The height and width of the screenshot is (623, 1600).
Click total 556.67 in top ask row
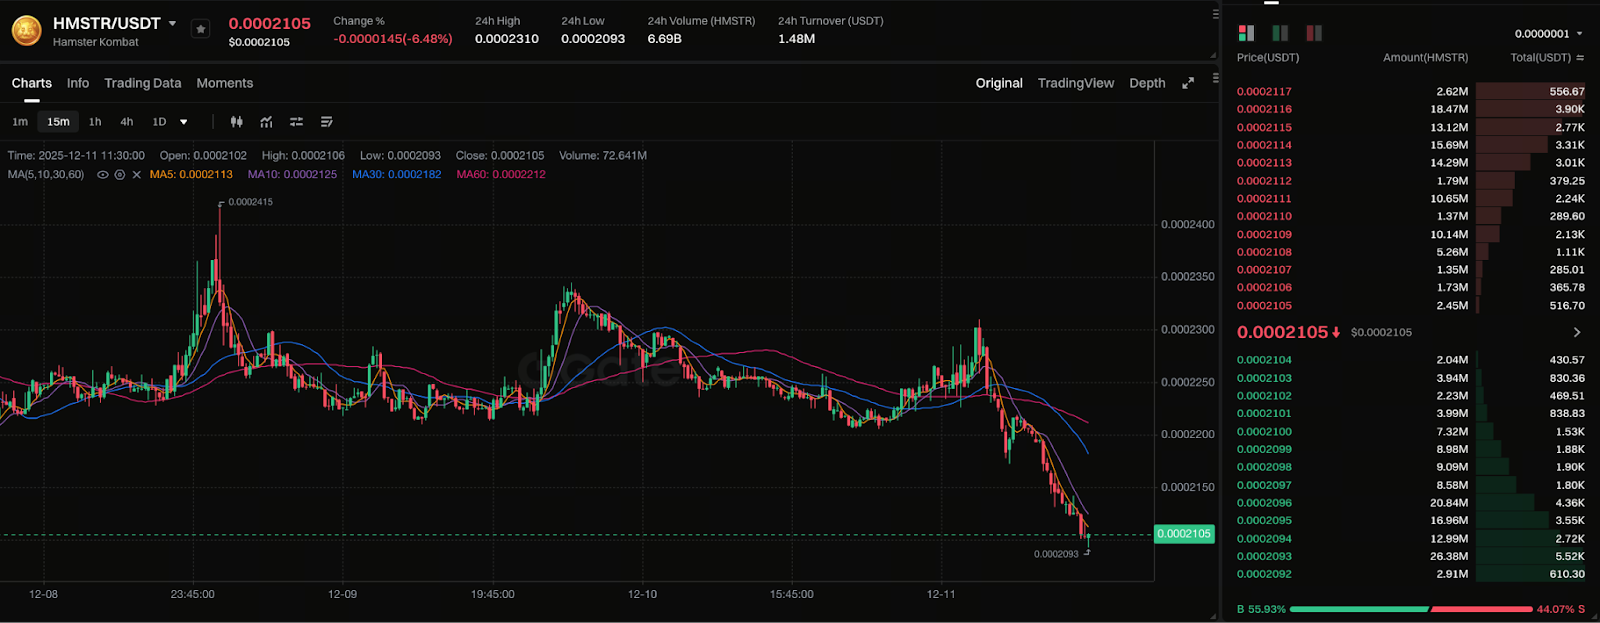point(1567,91)
